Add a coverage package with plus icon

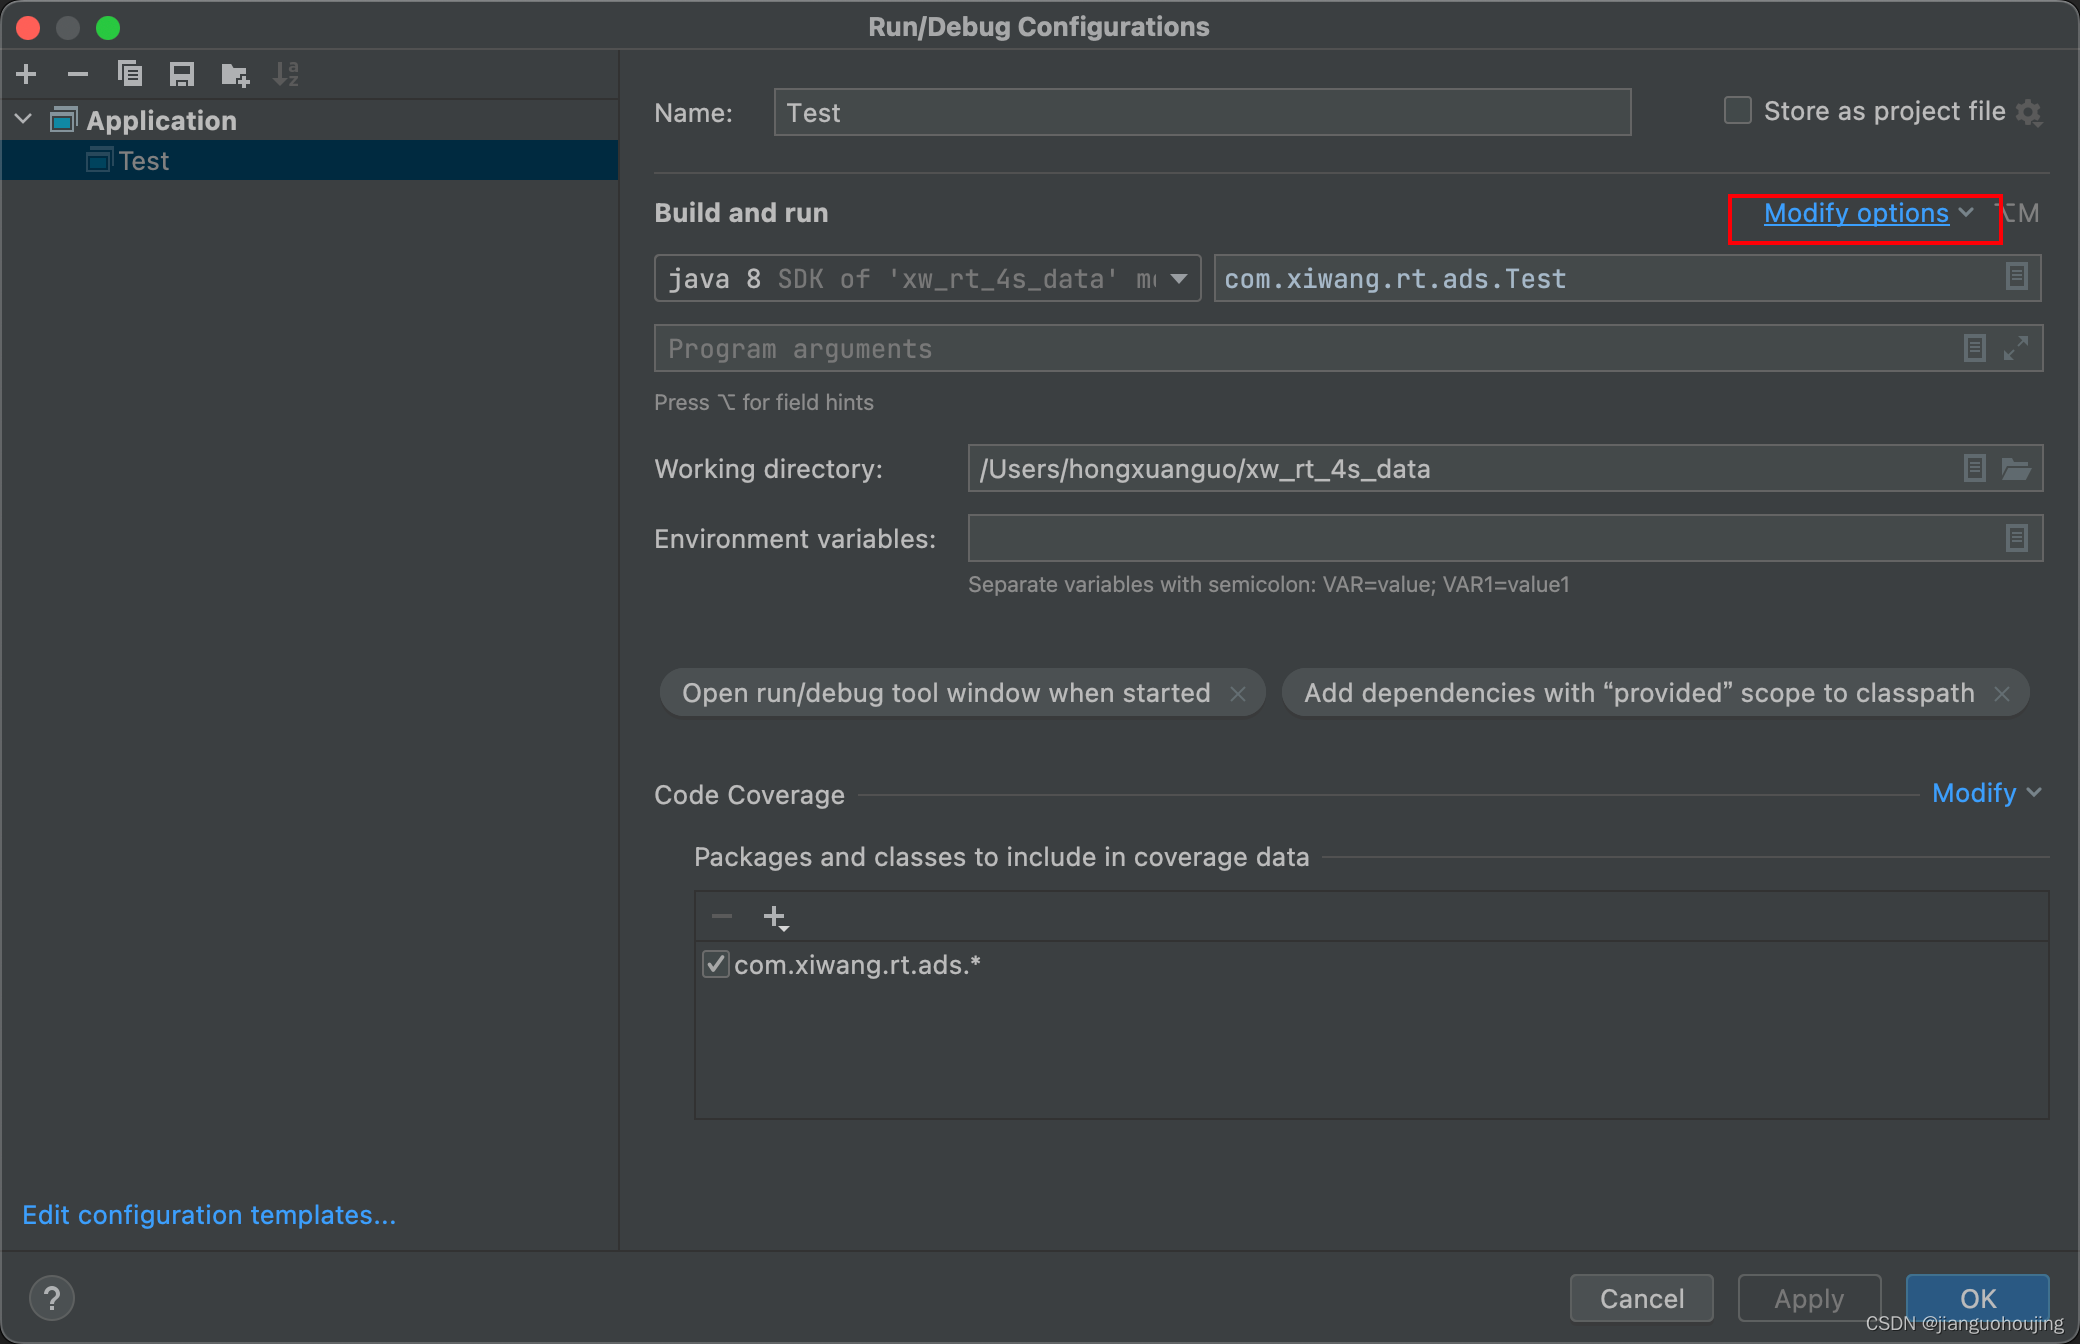pos(775,917)
